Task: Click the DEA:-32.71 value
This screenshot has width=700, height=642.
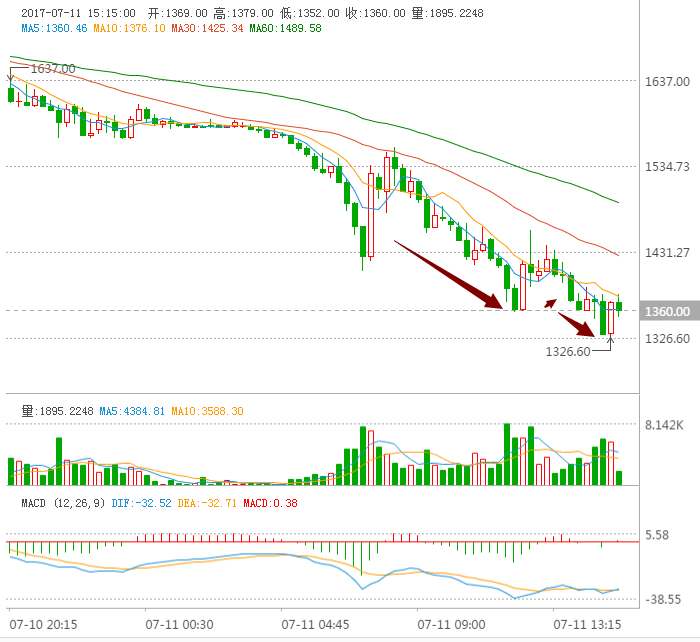Action: click(207, 503)
